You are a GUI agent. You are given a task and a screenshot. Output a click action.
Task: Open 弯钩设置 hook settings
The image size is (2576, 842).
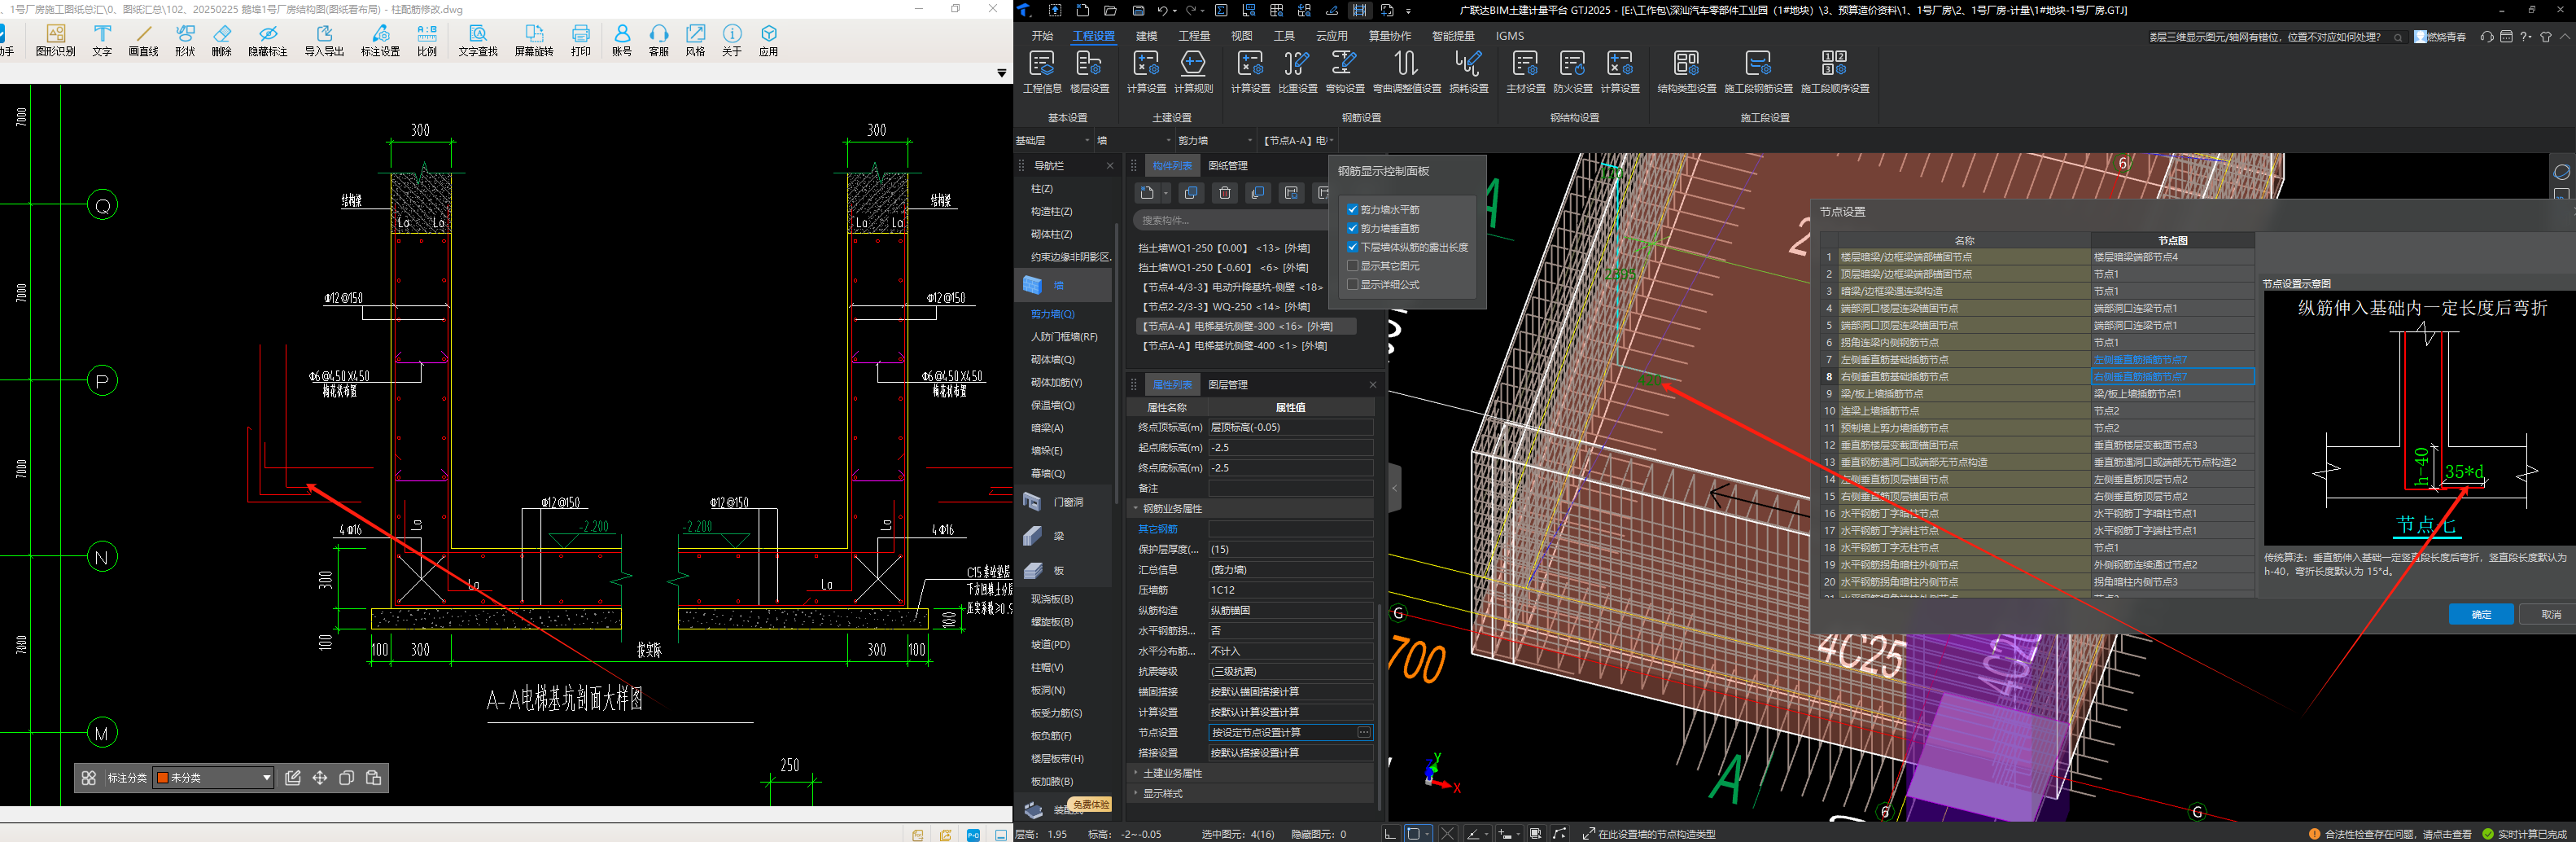click(1344, 72)
